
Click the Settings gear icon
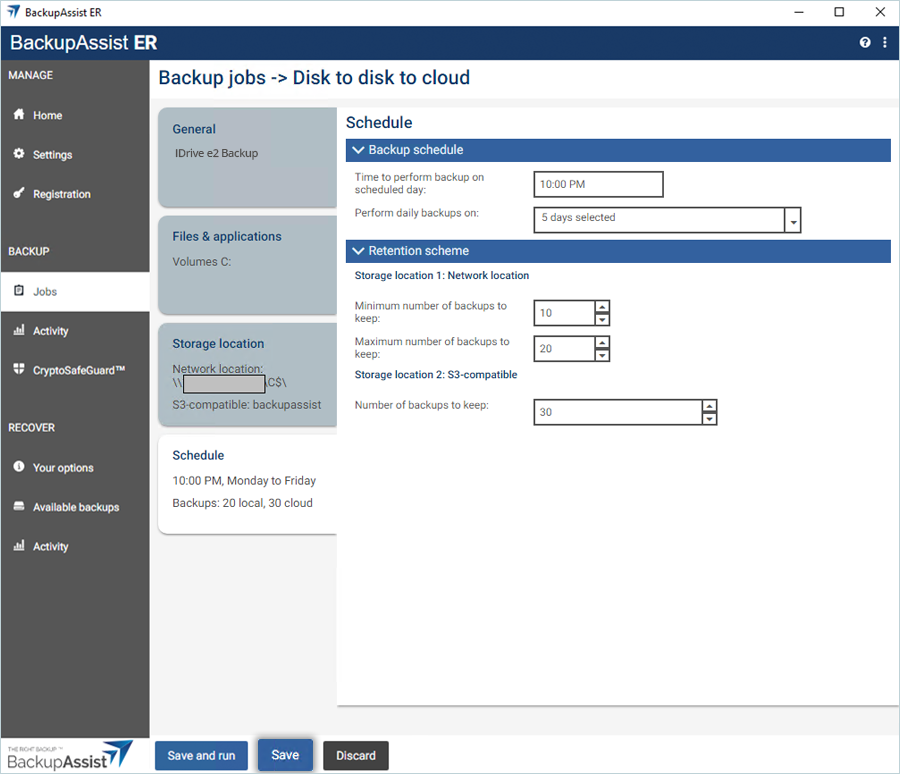(19, 154)
